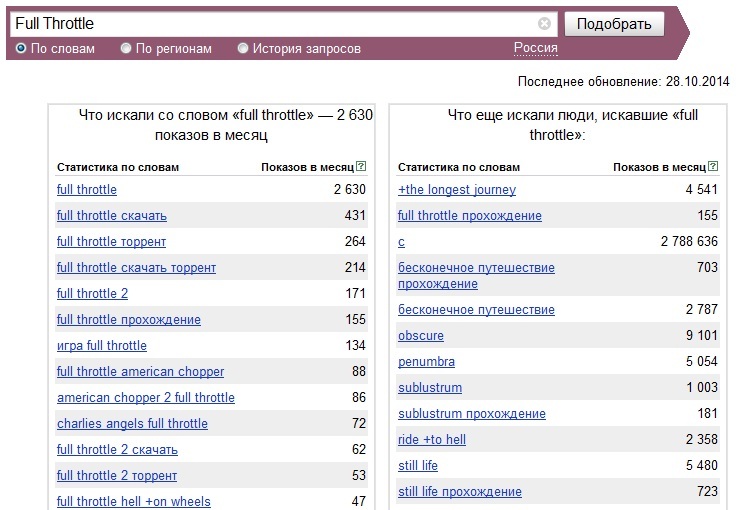744x510 pixels.
Task: Open the 'still life' link with 5 480
Action: pyautogui.click(x=418, y=466)
